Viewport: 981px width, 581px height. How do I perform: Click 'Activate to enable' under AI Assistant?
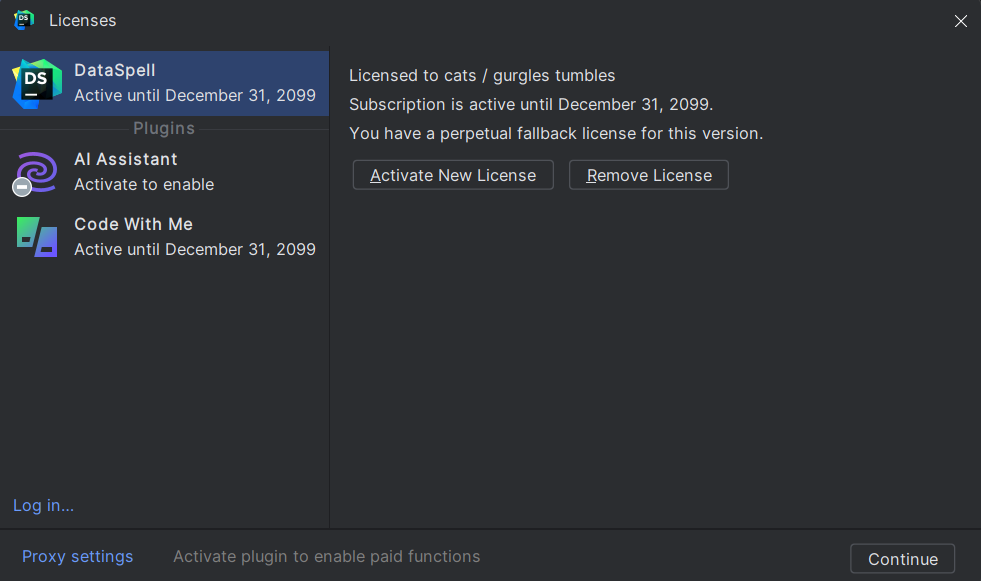pos(144,184)
